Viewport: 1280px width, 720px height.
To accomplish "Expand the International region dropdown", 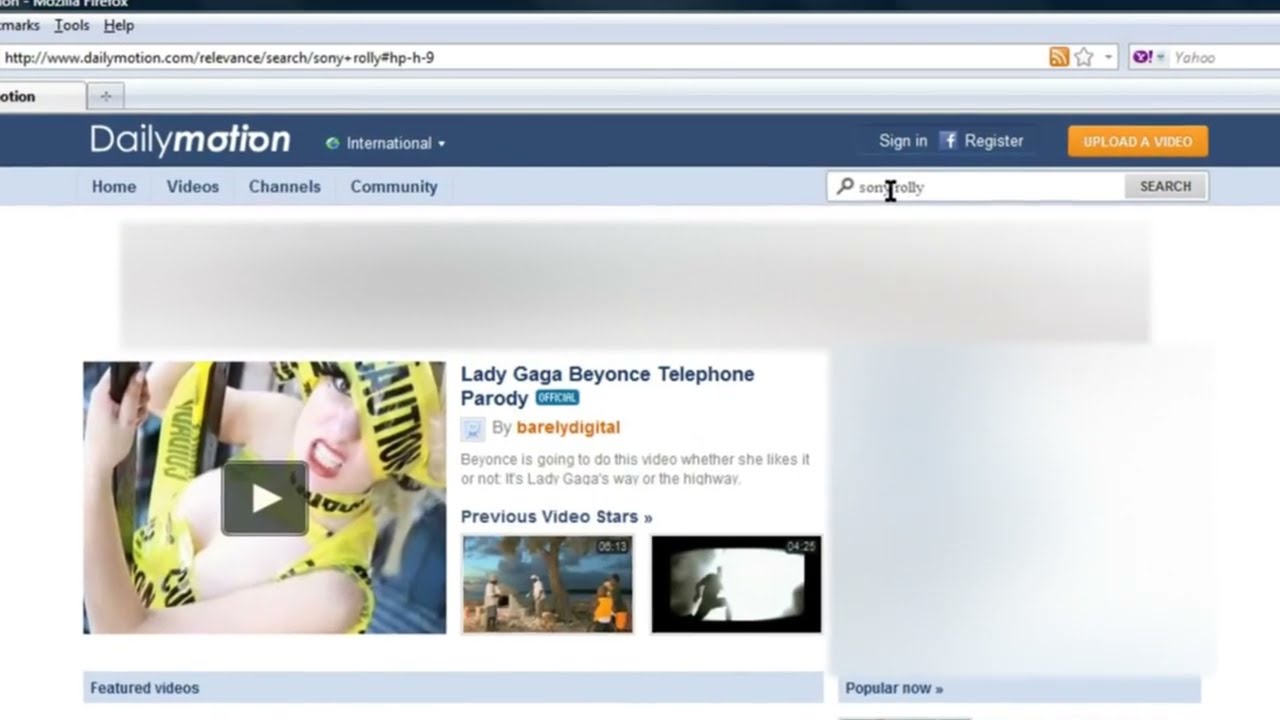I will [395, 143].
